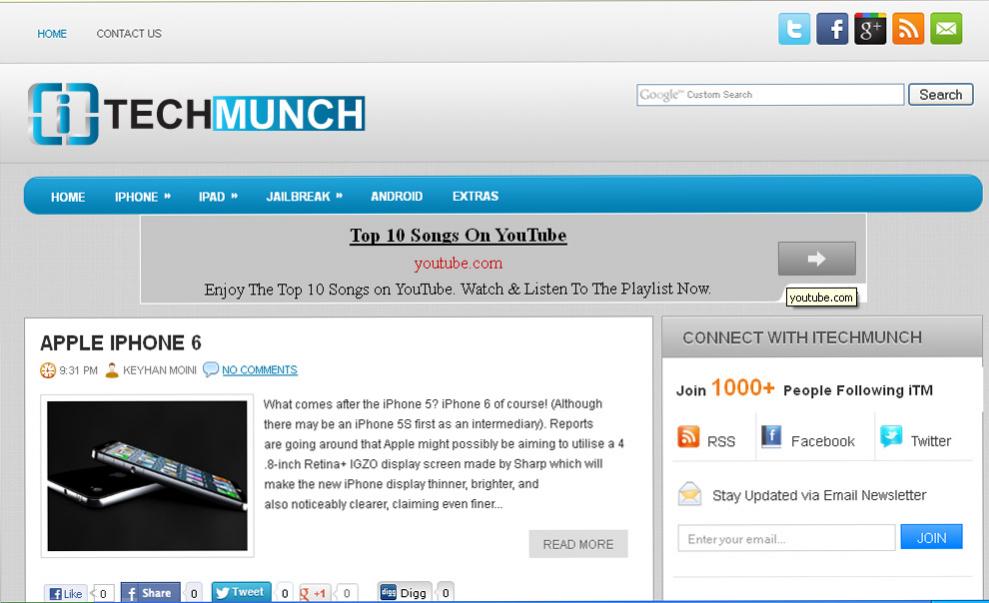The image size is (989, 603).
Task: Click the Digg count box
Action: 445,592
